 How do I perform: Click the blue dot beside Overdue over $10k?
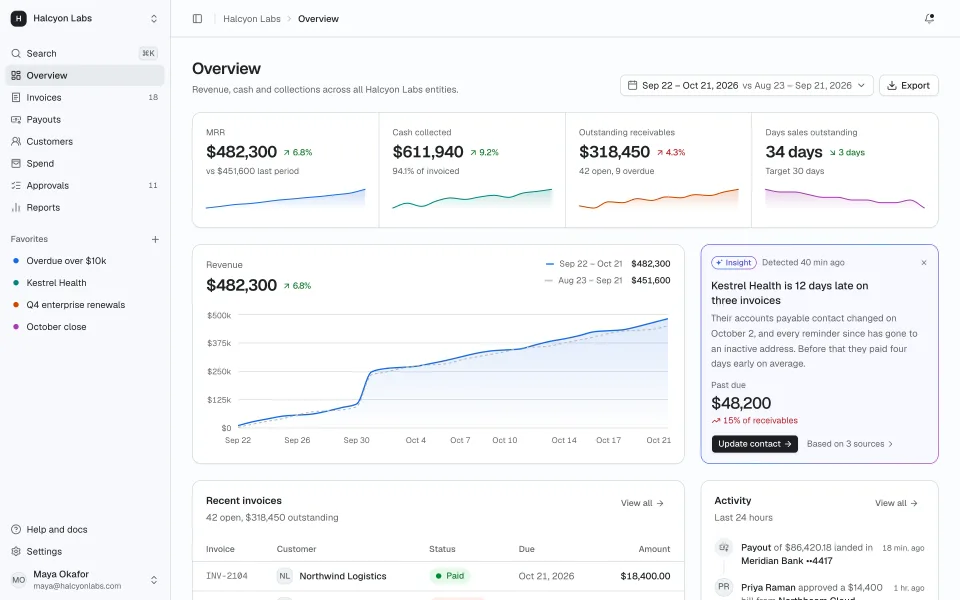[16, 261]
